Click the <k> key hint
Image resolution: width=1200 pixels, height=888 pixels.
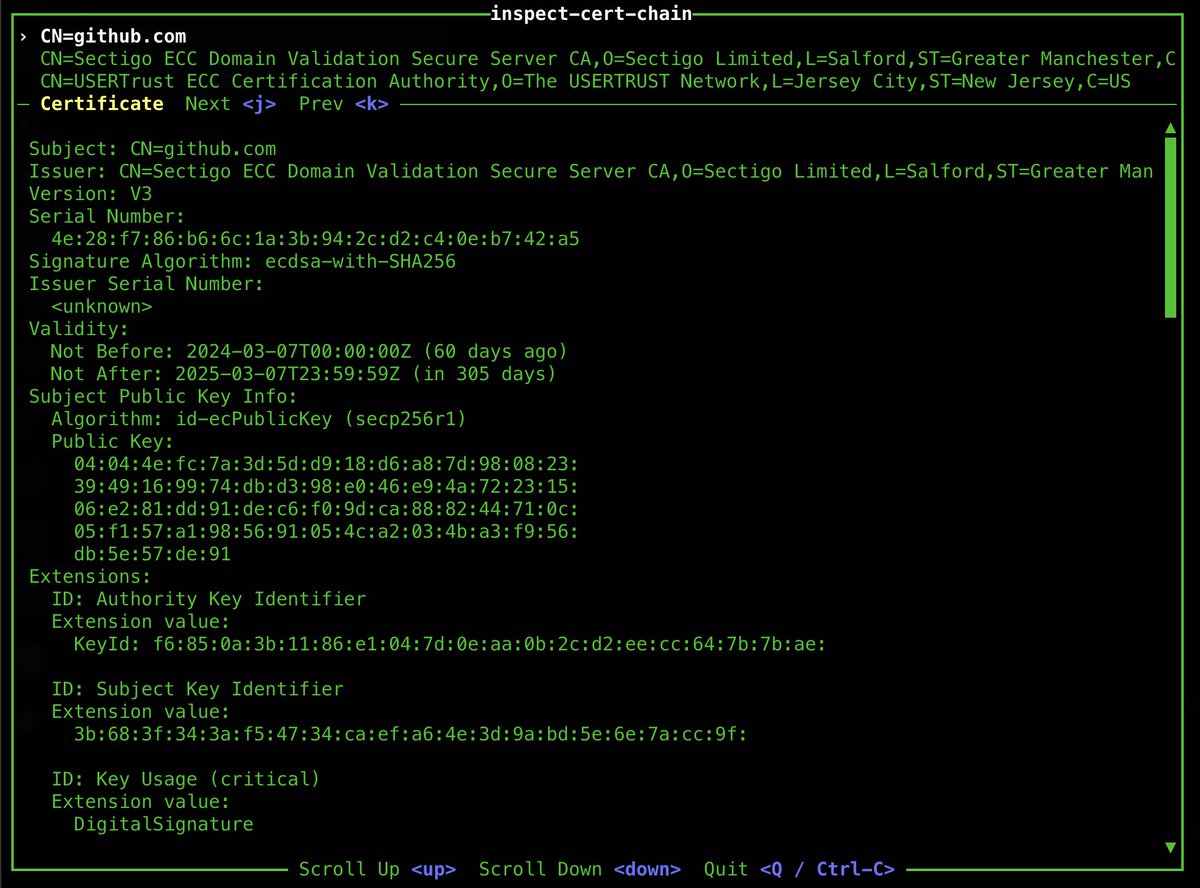click(372, 103)
